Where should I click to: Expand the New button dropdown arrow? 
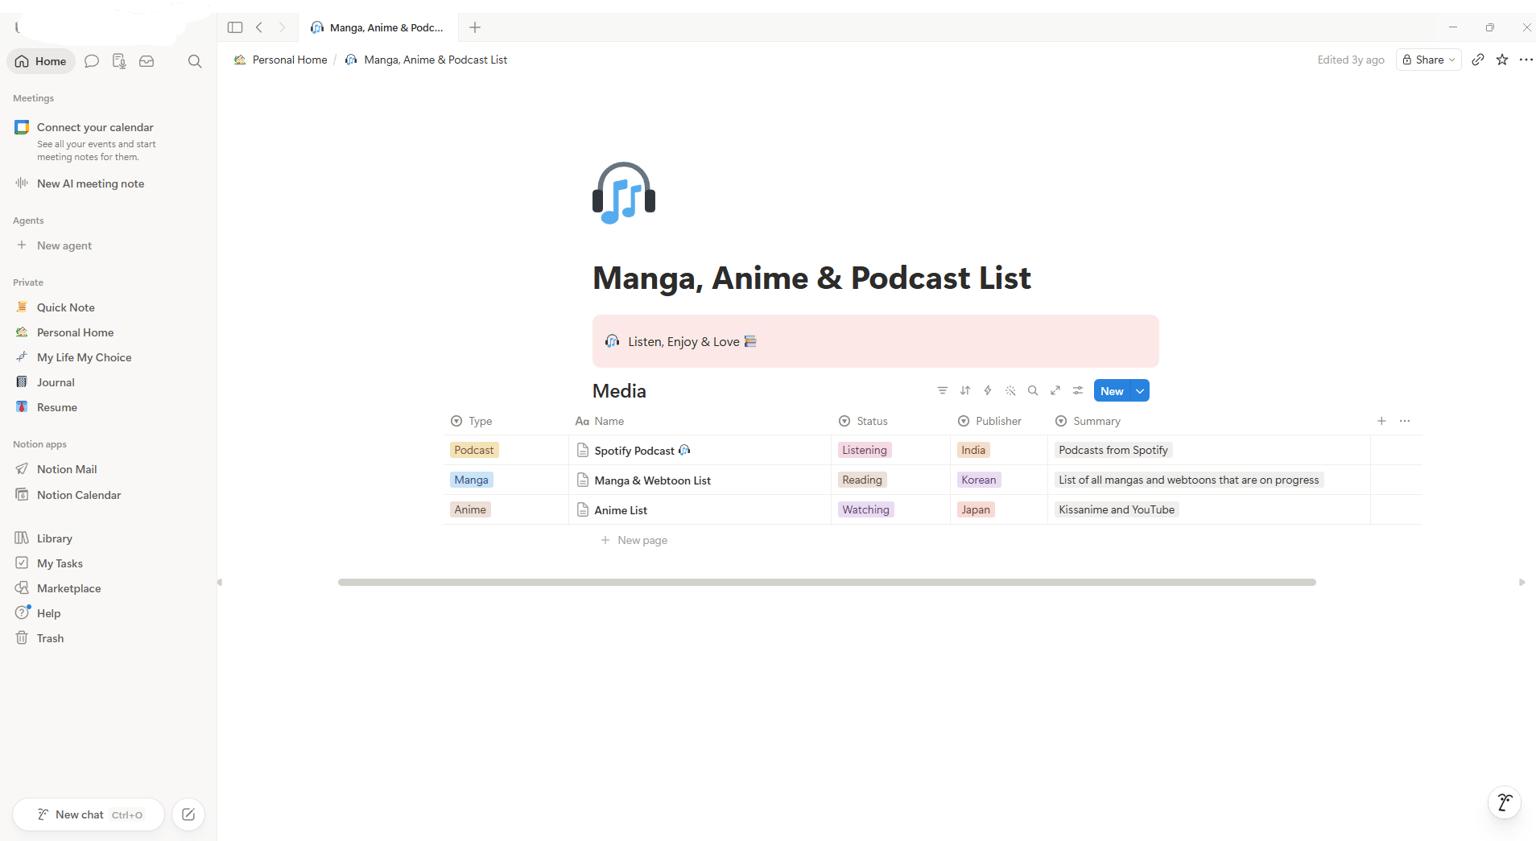(1140, 391)
